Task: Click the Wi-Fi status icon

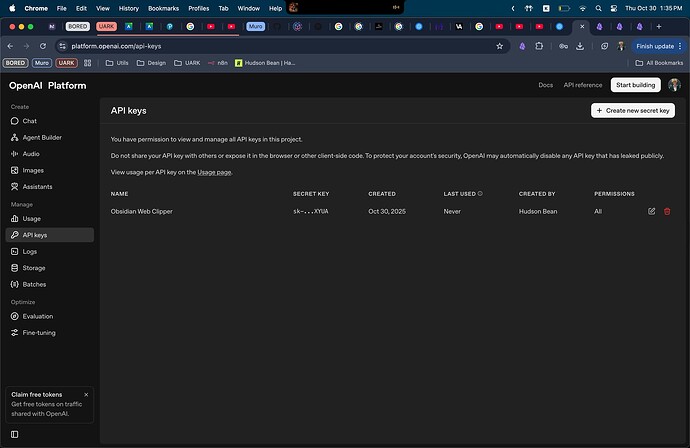Action: 583,8
